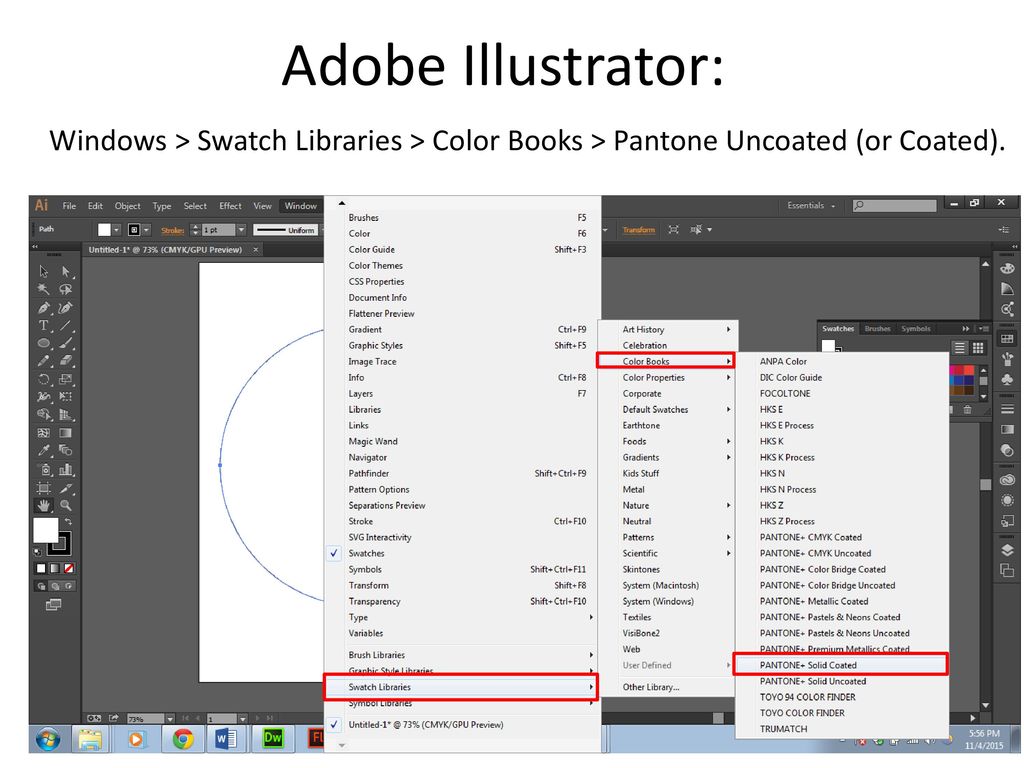Swap fill and stroke colors

68,522
